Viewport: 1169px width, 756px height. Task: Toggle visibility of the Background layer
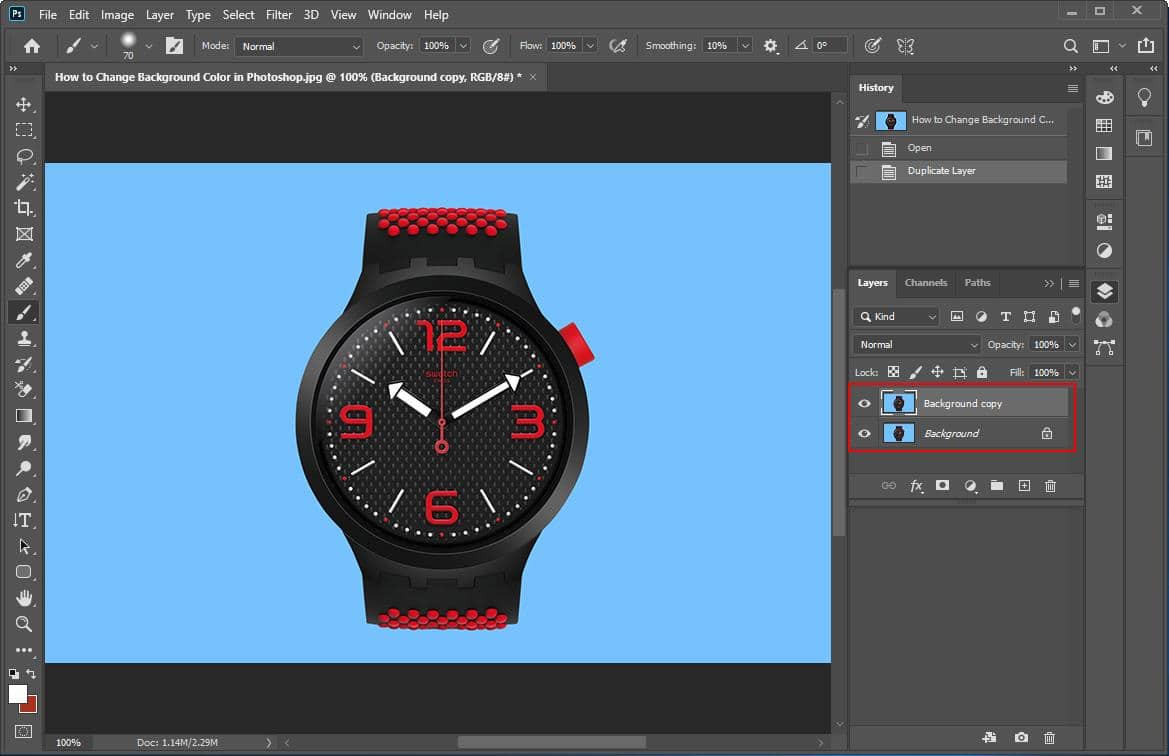(863, 433)
